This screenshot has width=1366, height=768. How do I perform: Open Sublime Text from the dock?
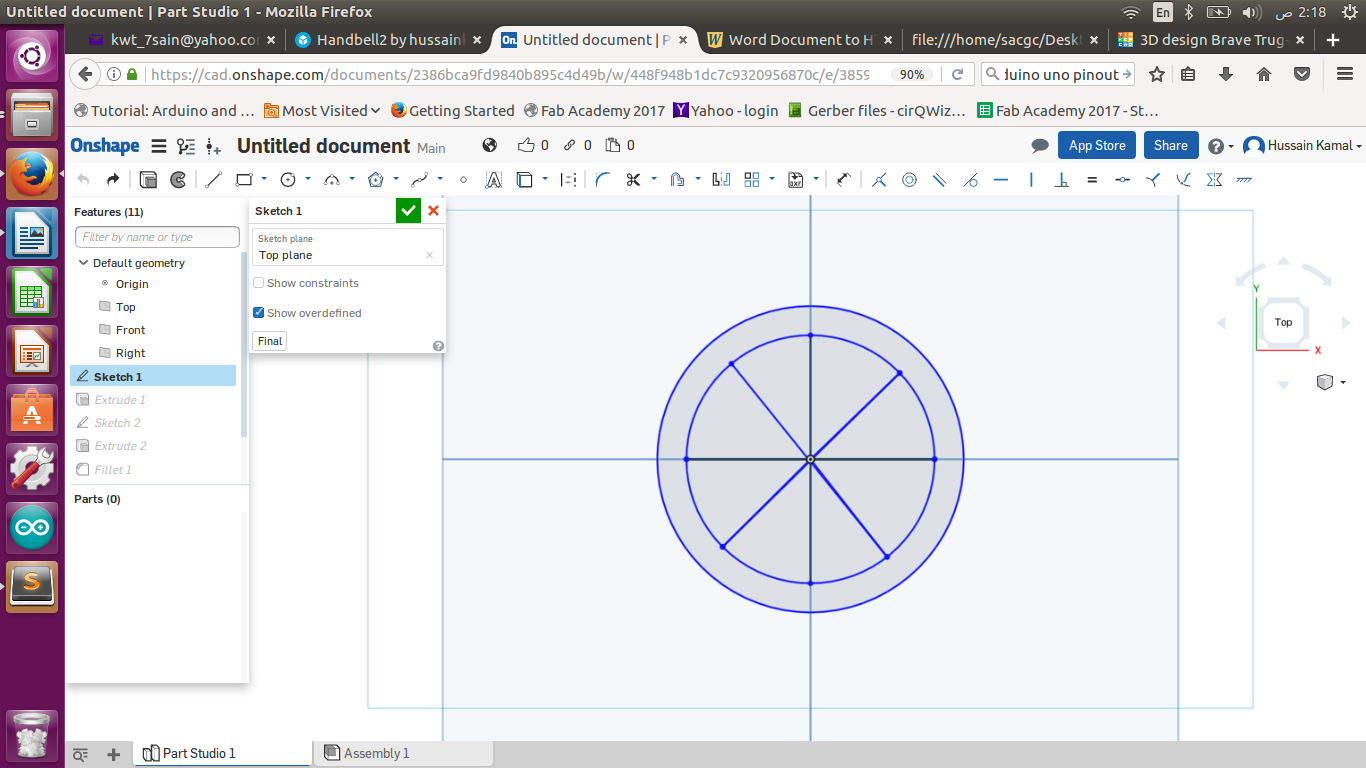[32, 587]
